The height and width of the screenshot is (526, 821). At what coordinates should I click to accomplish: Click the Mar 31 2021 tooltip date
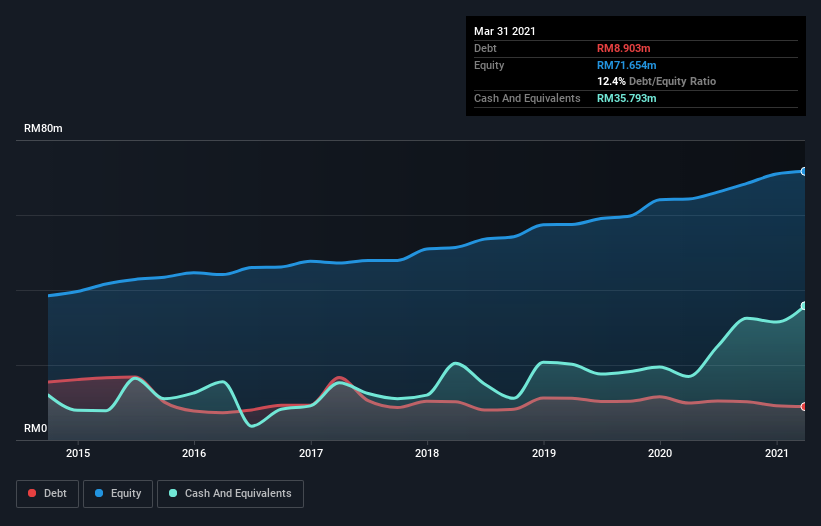point(505,31)
